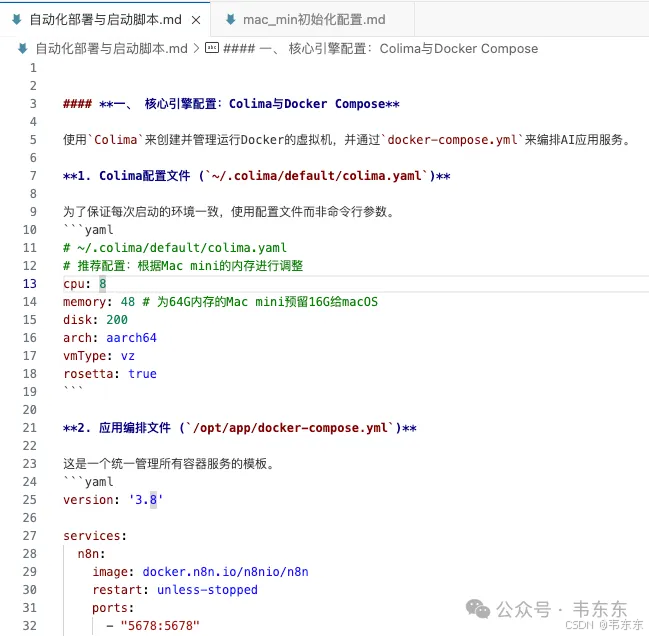Screen dimensions: 649x636
Task: Click markdown file icon on first tab
Action: click(17, 19)
